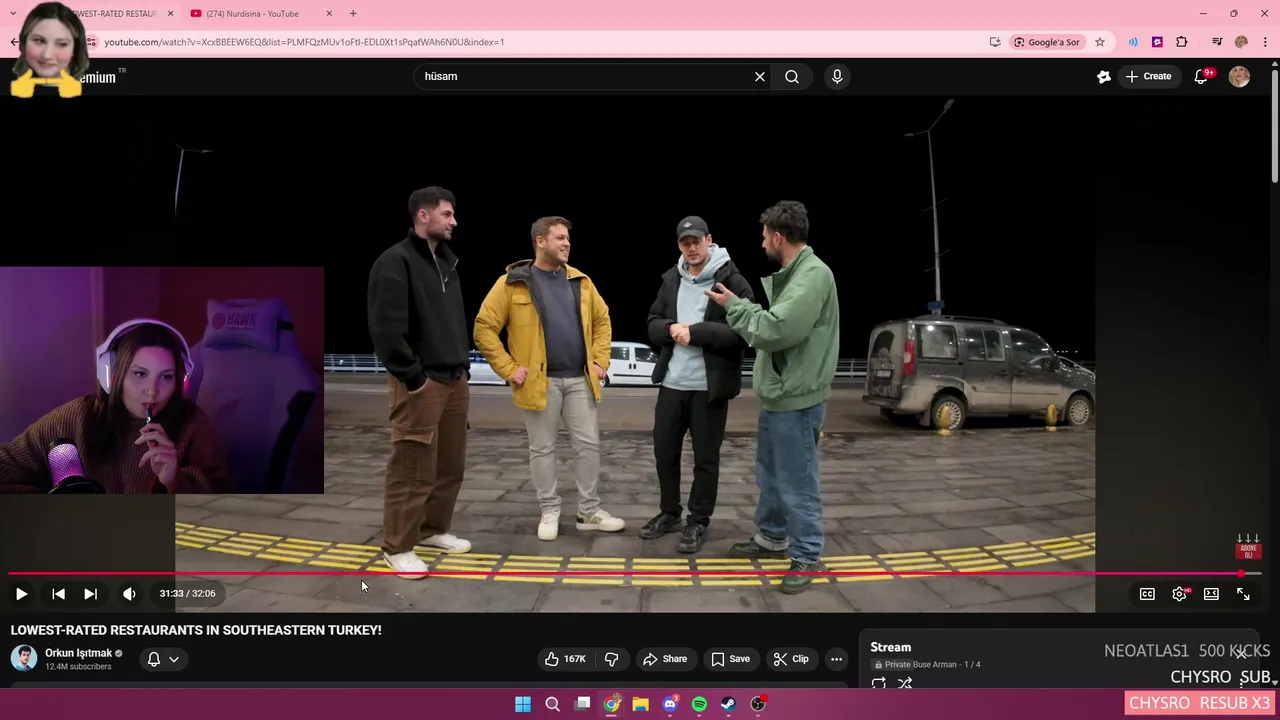Click the 31:33 / 32:06 time display
Screen dimensions: 1280x720
point(187,594)
